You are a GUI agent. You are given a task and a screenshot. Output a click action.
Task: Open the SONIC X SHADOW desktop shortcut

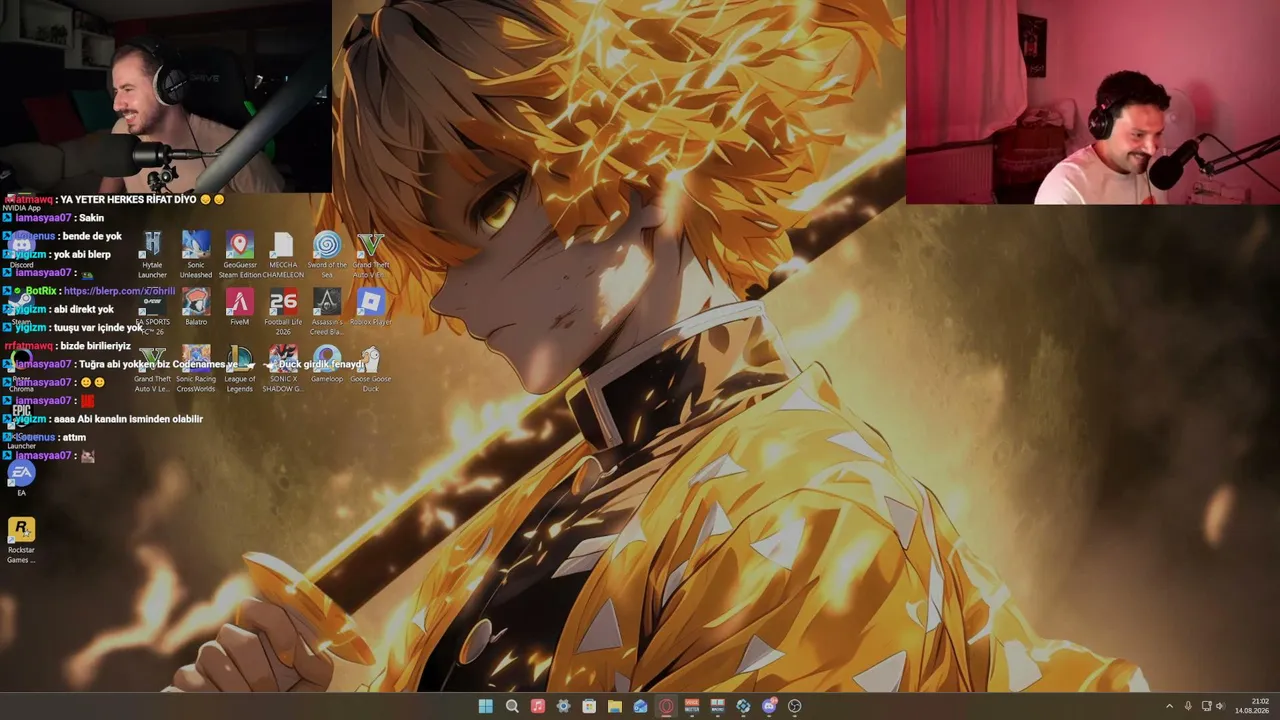[283, 369]
